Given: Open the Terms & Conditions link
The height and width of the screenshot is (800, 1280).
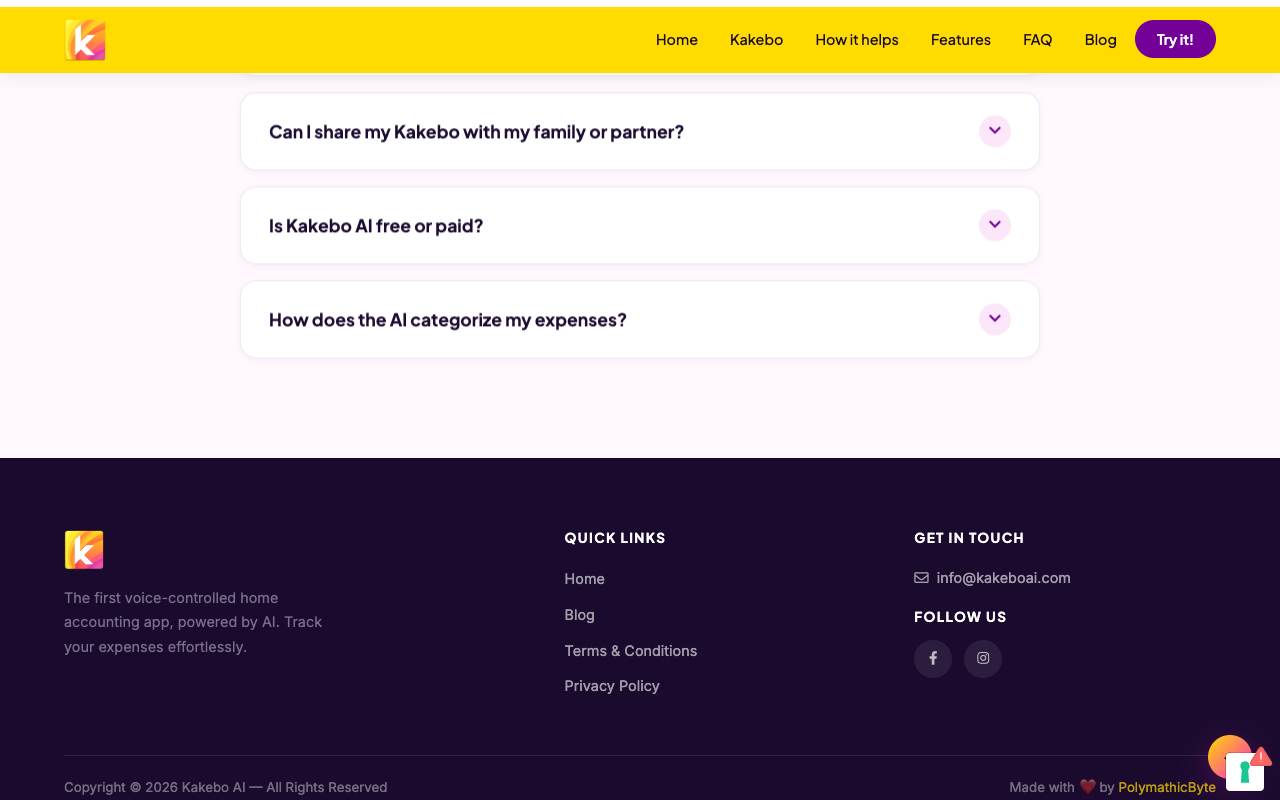Looking at the screenshot, I should click(x=630, y=651).
